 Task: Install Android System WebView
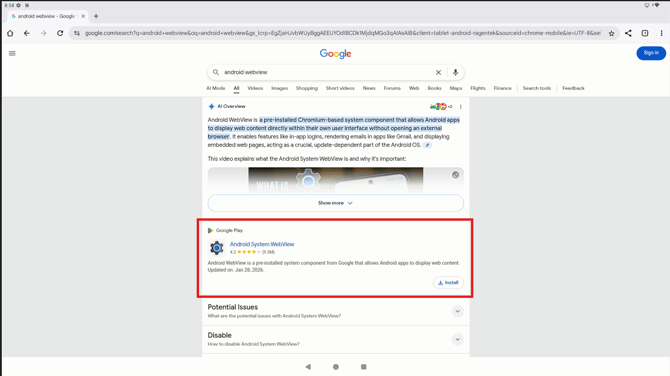pos(448,283)
